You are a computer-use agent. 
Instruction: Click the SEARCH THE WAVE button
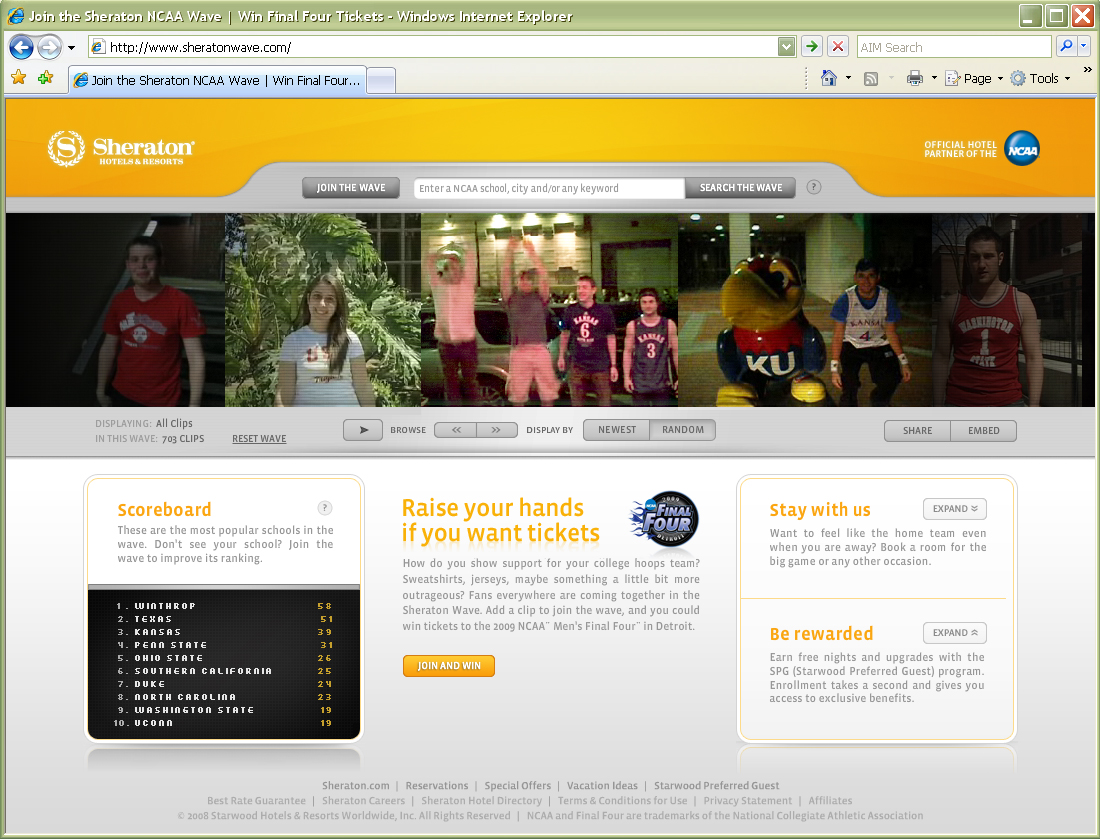pos(740,188)
